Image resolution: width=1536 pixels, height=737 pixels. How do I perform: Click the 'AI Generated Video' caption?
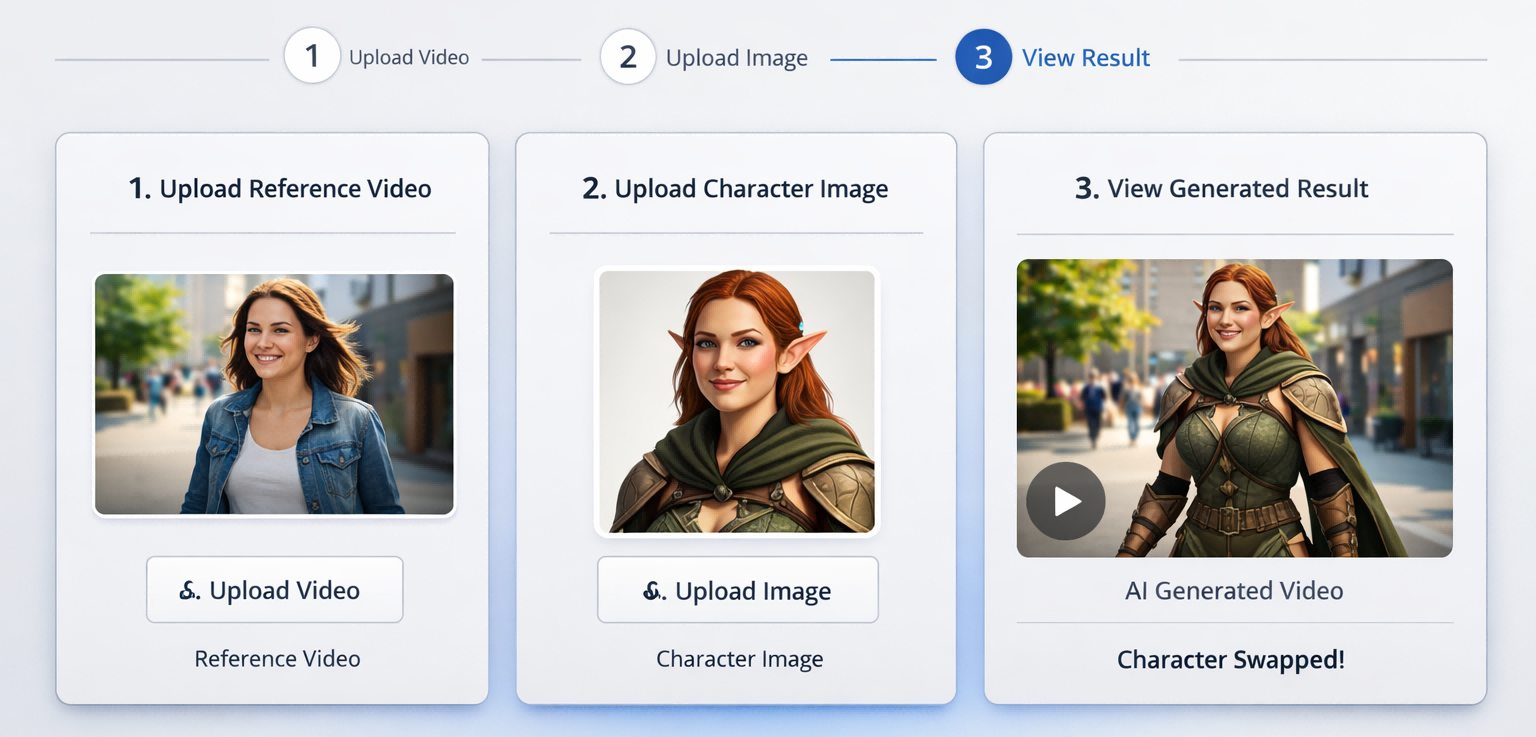click(1233, 591)
